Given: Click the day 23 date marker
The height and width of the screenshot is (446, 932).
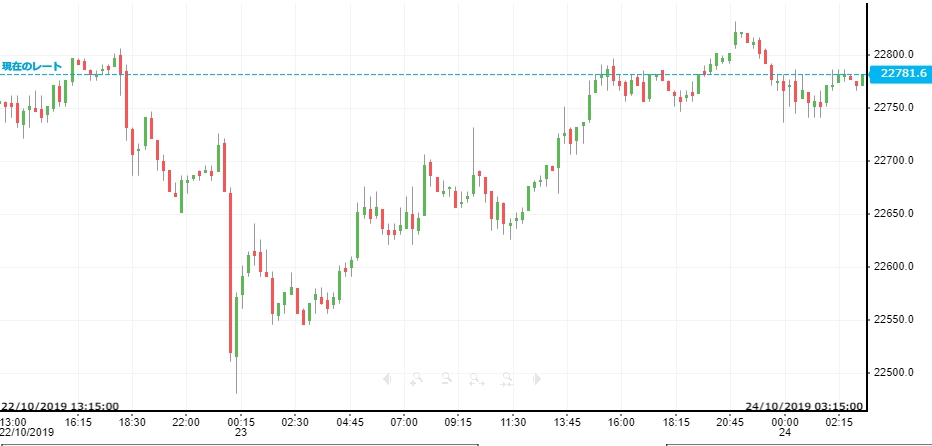Looking at the screenshot, I should click(240, 433).
